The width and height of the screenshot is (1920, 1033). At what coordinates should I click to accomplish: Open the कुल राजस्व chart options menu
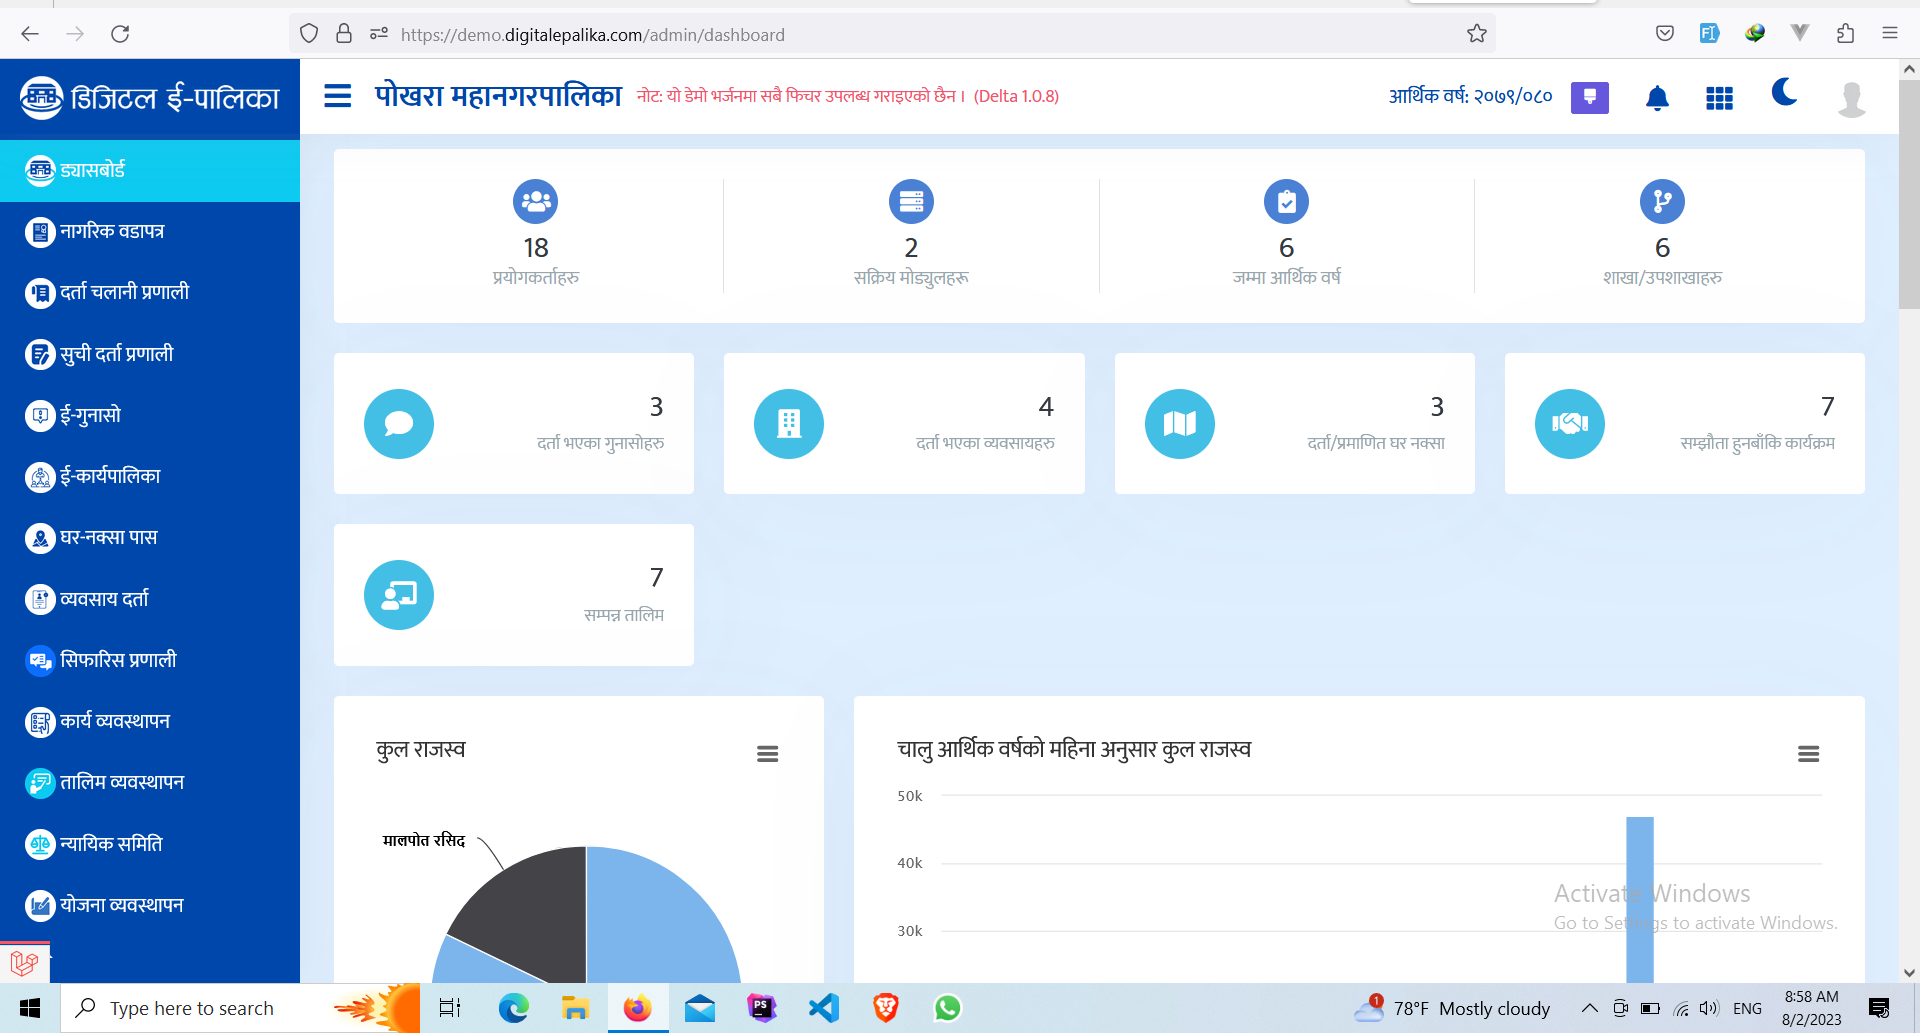767,754
